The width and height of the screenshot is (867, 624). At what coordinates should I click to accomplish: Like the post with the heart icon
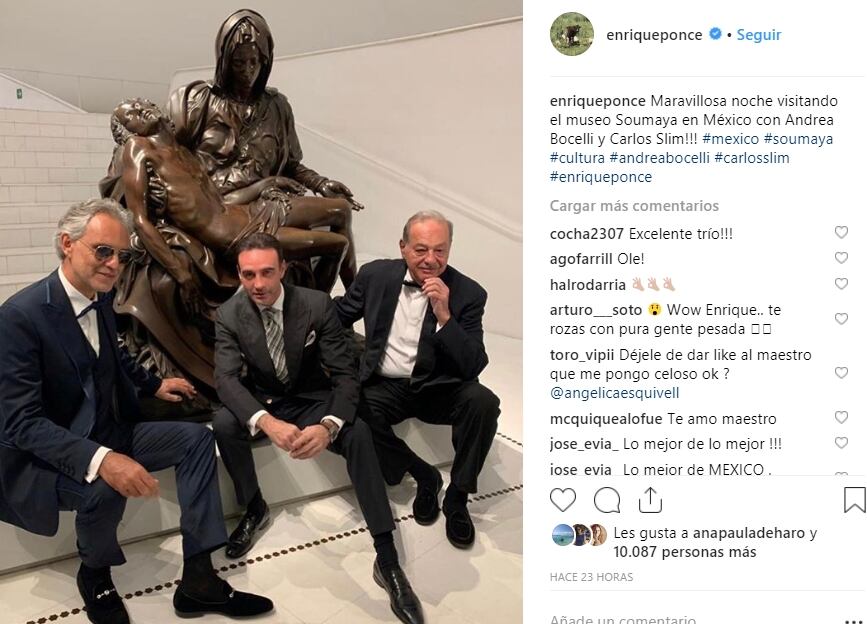563,500
